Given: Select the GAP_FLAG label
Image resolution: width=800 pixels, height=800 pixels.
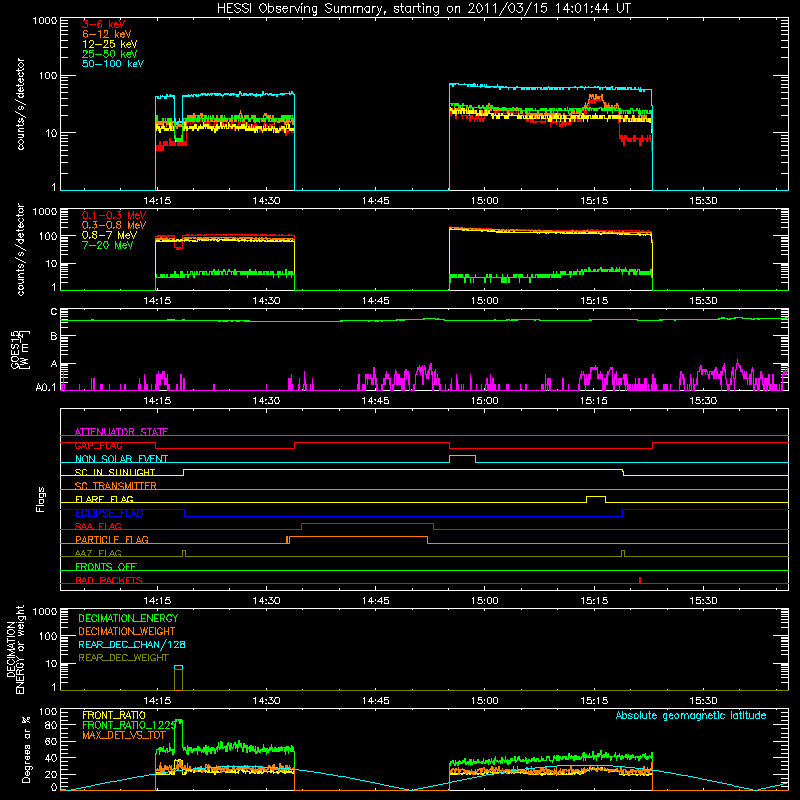Looking at the screenshot, I should pyautogui.click(x=98, y=445).
